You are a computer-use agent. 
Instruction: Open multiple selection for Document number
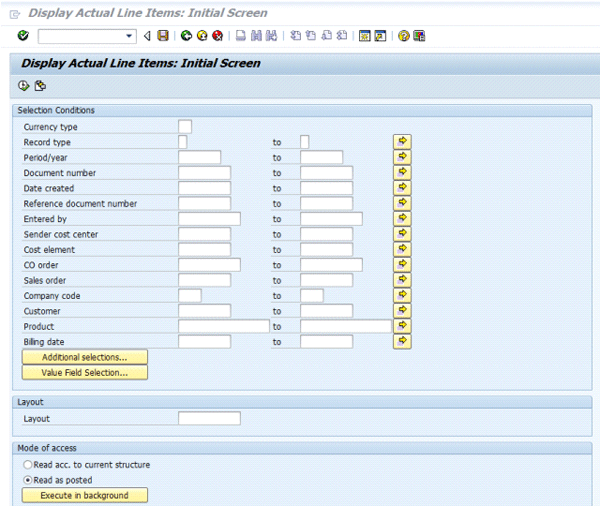[x=402, y=173]
